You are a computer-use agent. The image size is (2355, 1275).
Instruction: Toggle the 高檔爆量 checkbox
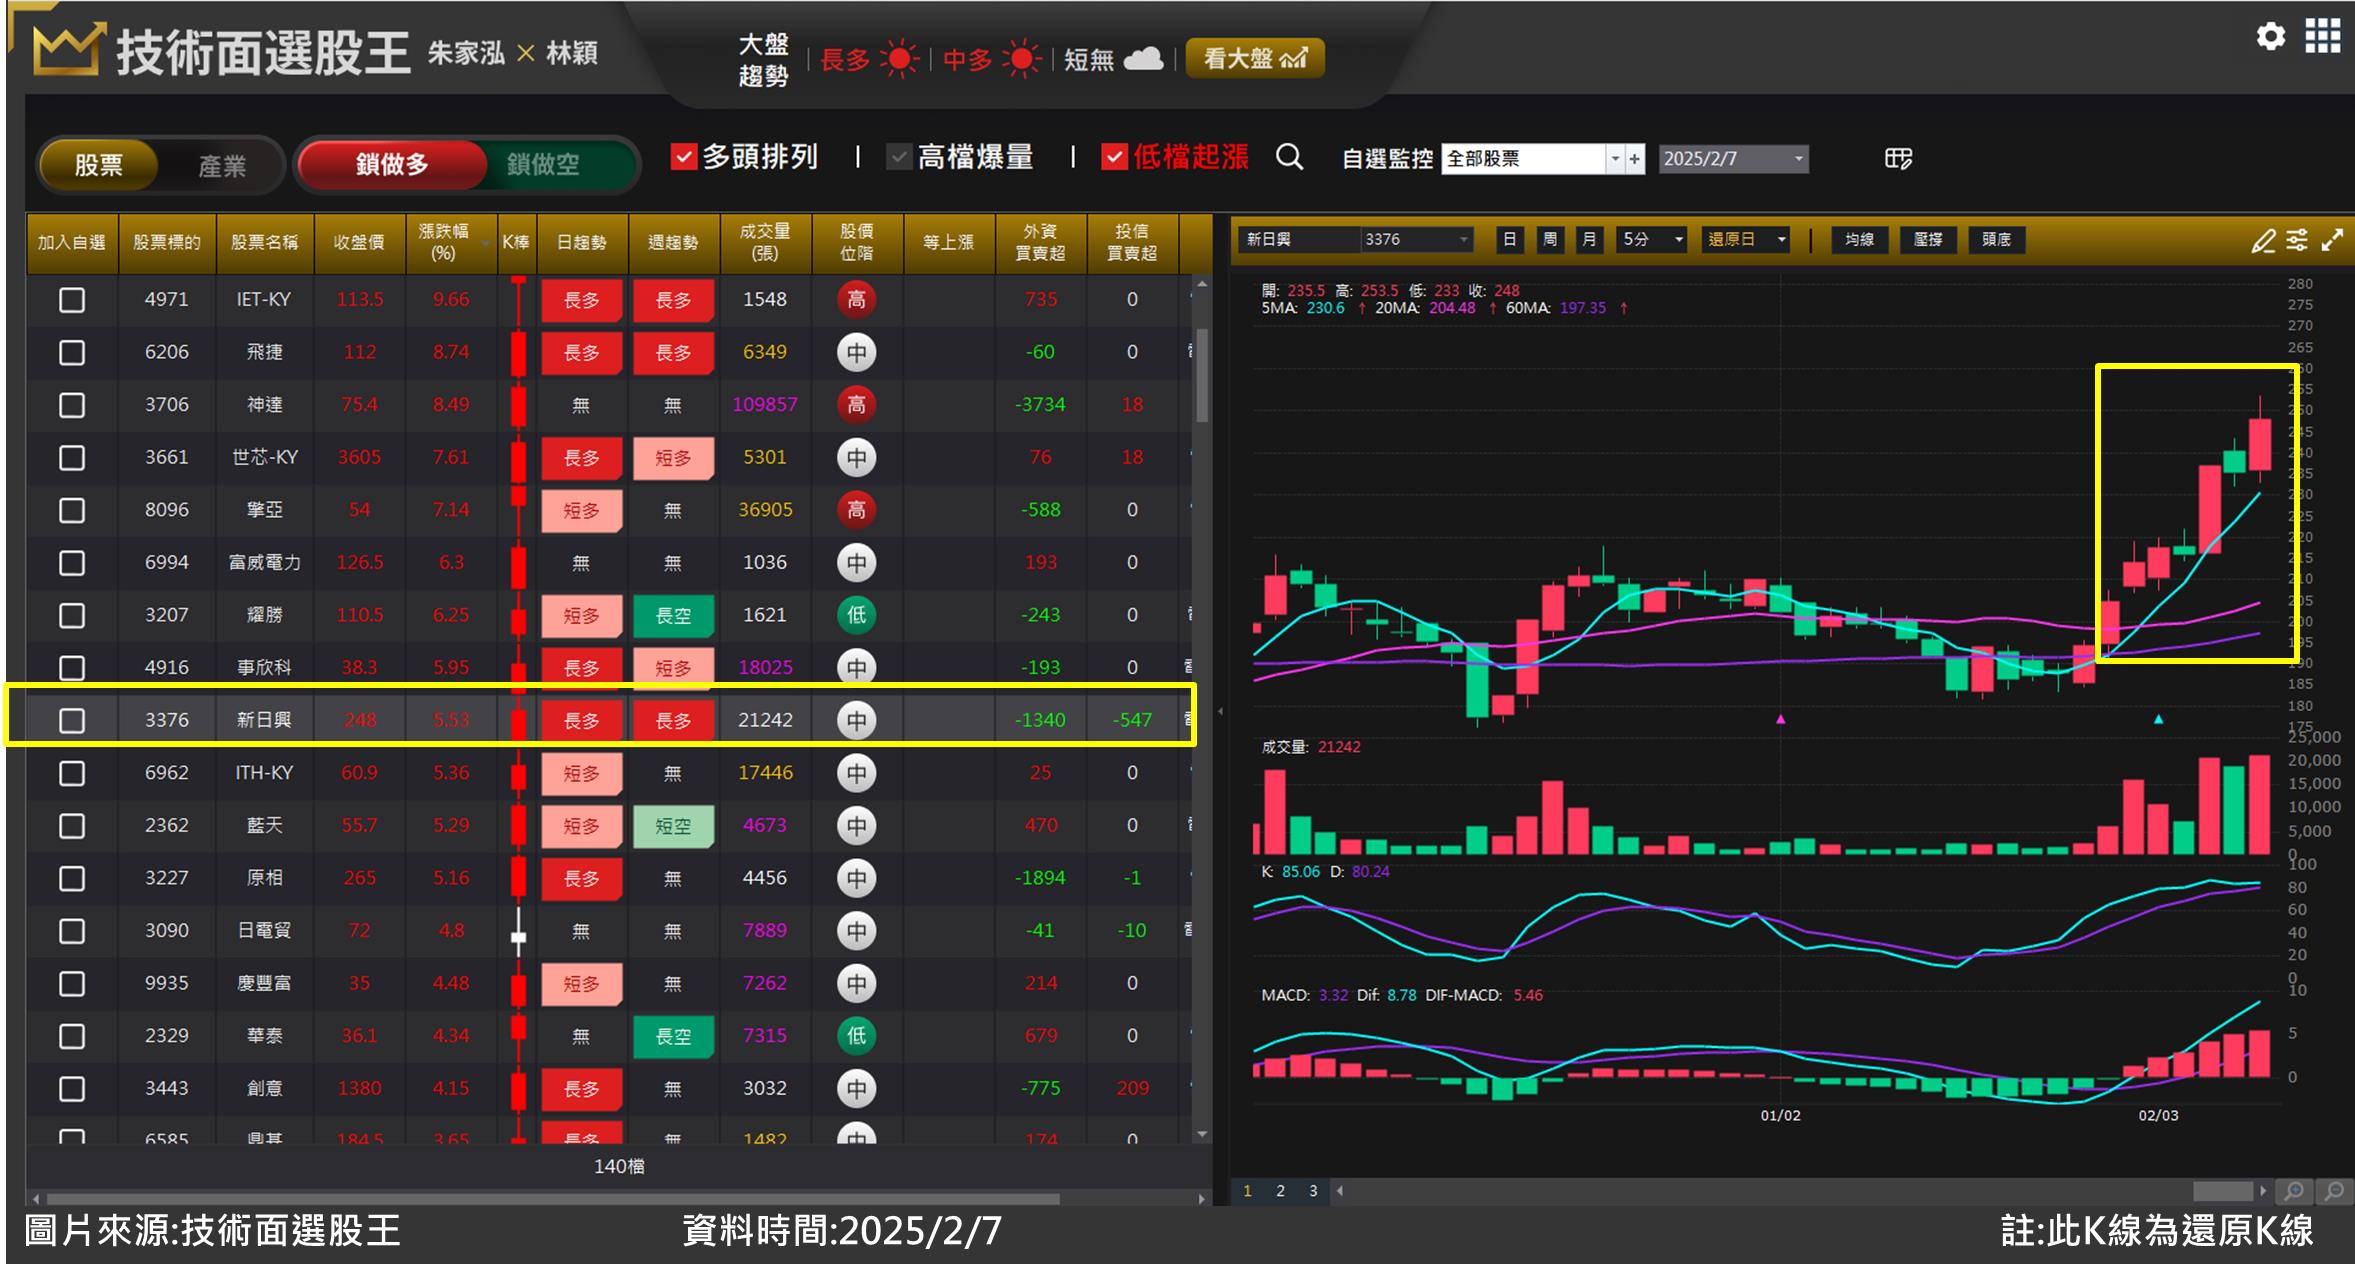(899, 157)
